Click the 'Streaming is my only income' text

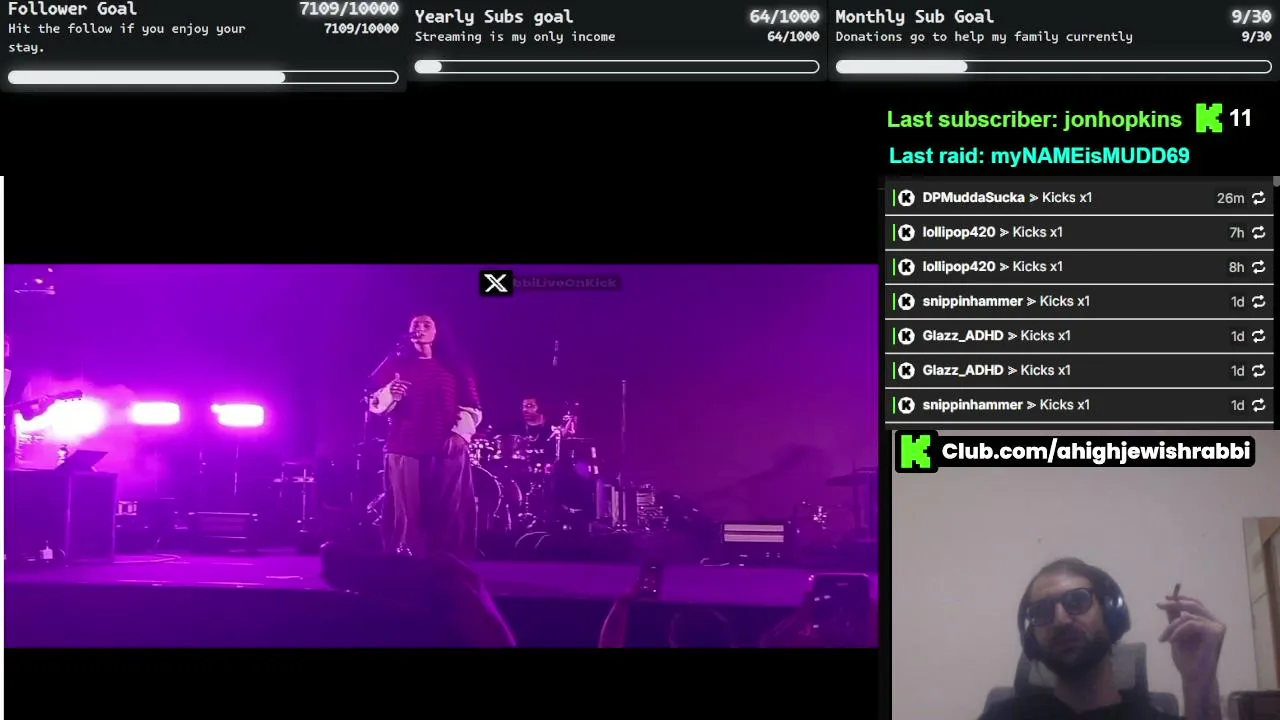515,37
